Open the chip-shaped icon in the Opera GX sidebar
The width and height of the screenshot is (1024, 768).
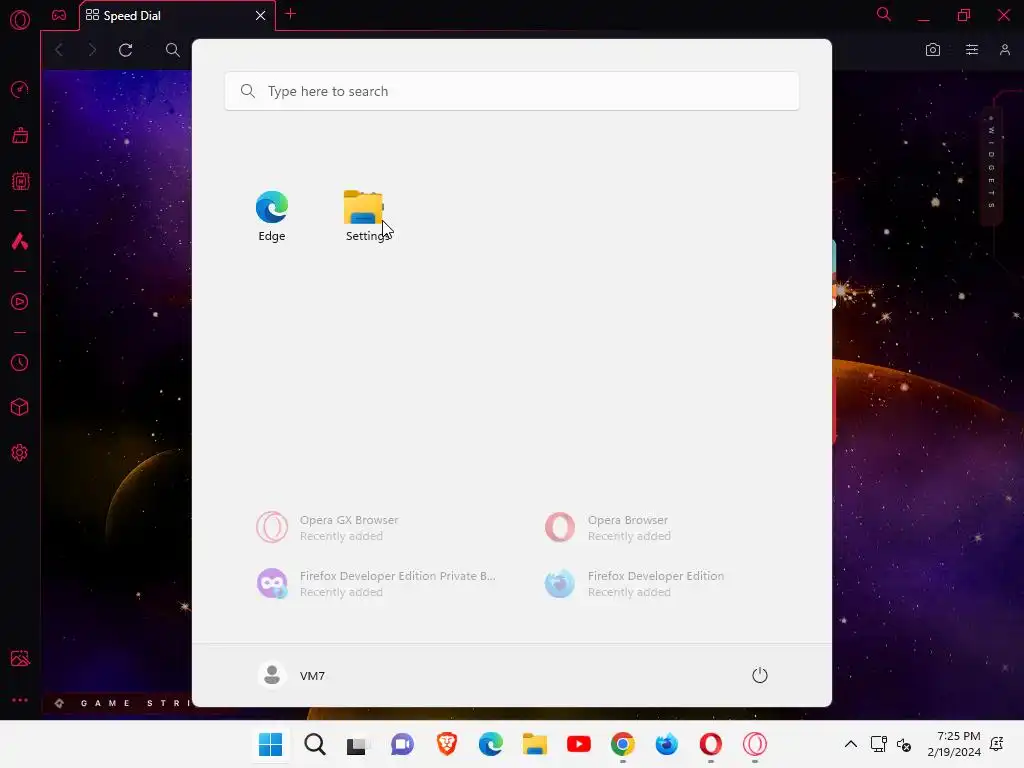tap(20, 181)
